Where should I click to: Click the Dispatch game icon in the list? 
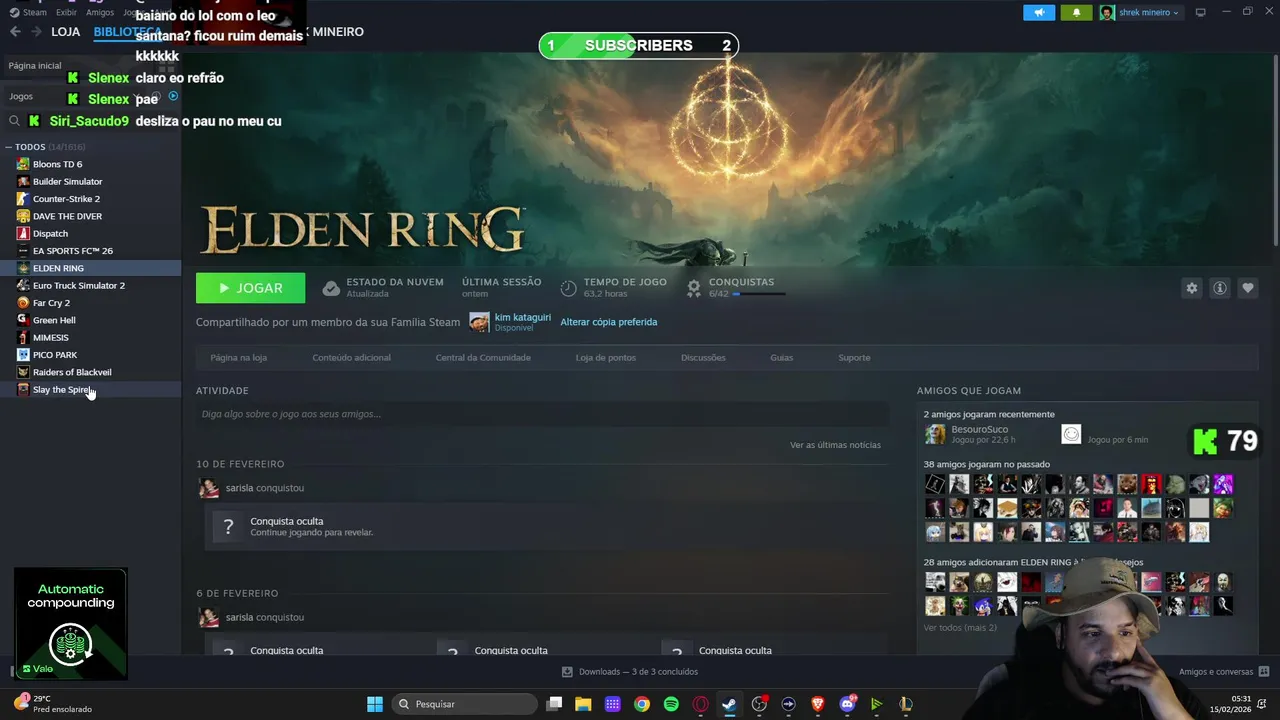click(x=23, y=233)
